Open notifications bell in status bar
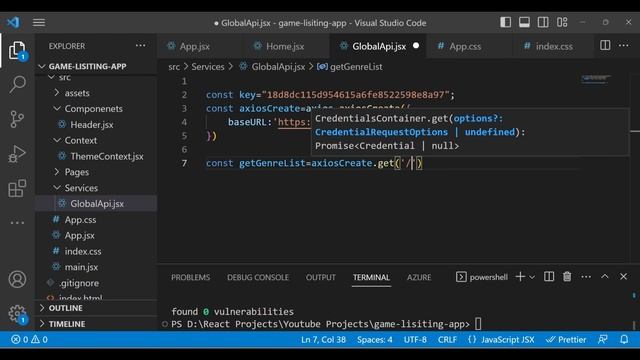 coord(624,340)
